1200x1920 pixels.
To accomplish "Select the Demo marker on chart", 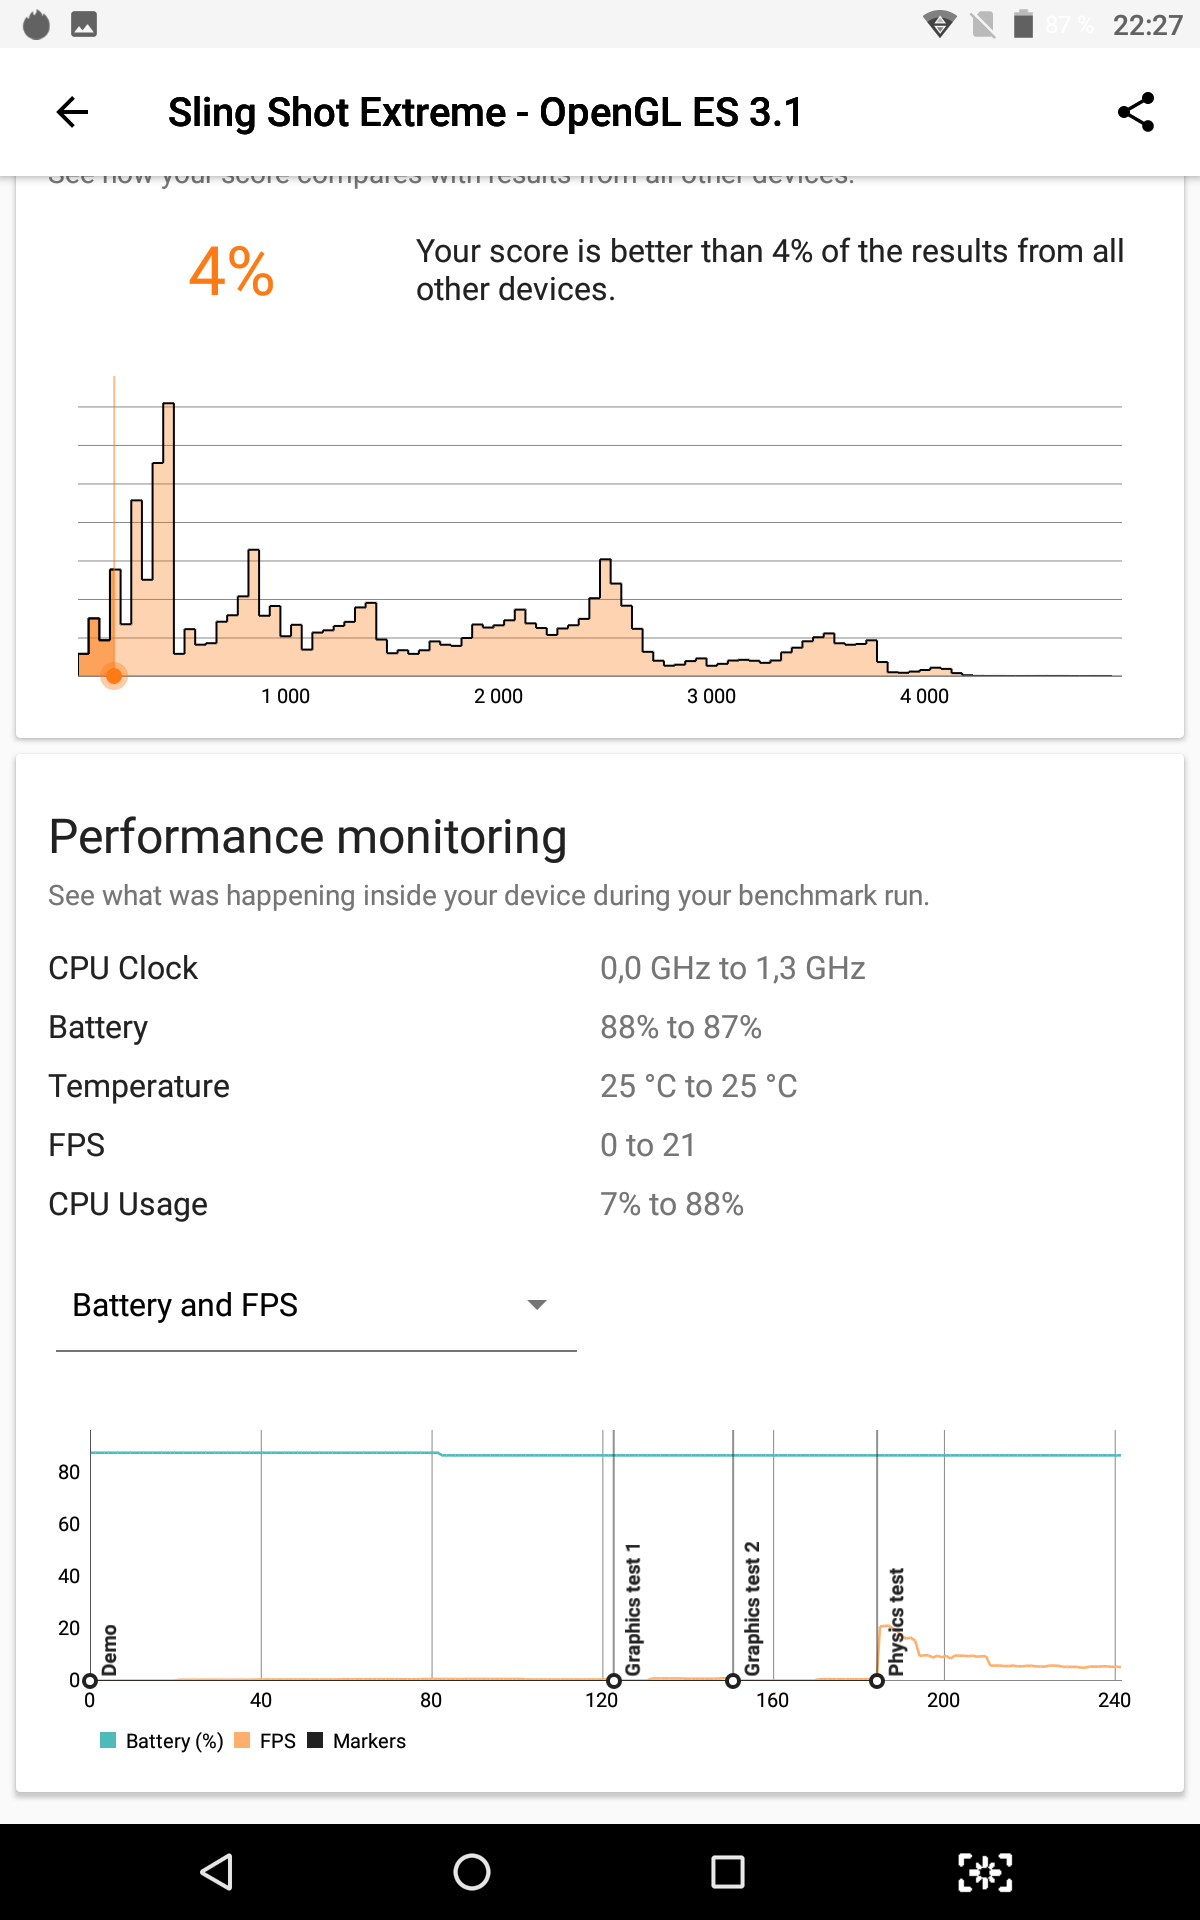I will [91, 1681].
